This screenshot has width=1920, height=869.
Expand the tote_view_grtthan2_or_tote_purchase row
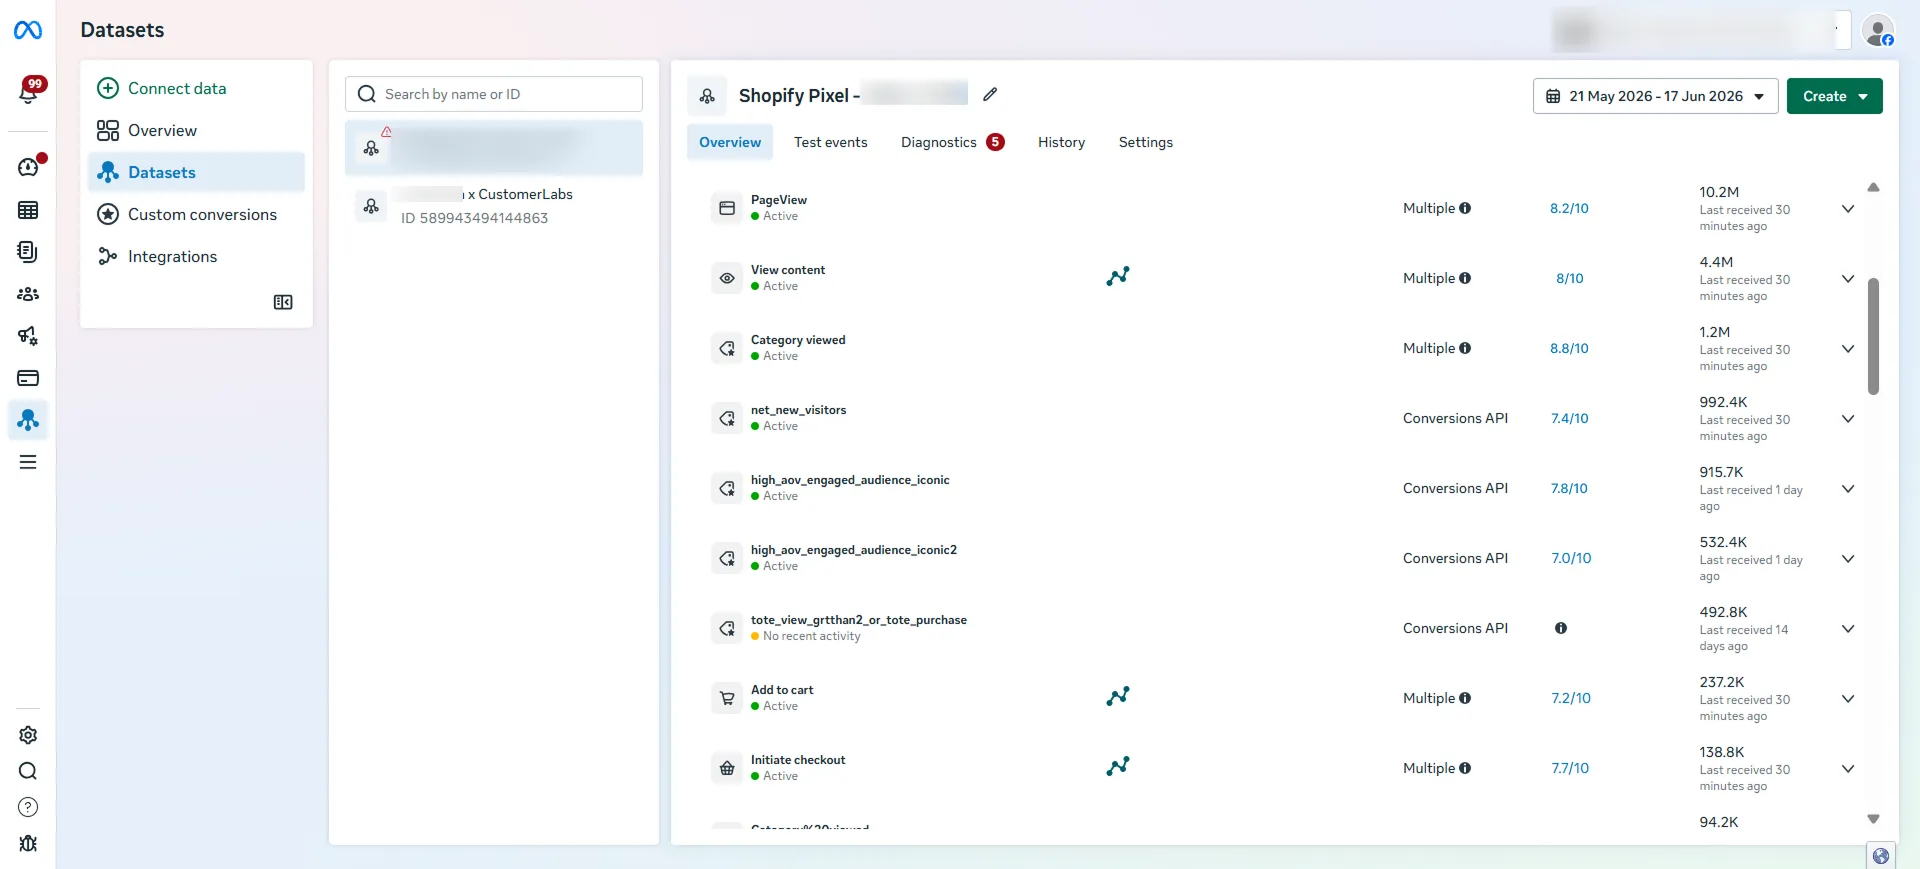click(x=1848, y=629)
